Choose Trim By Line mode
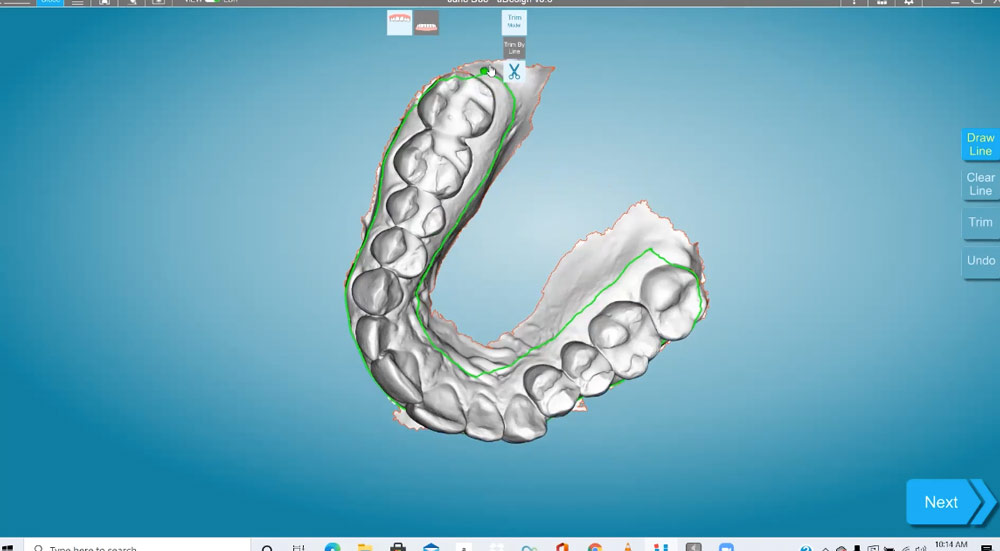Image resolution: width=1000 pixels, height=551 pixels. pos(514,48)
